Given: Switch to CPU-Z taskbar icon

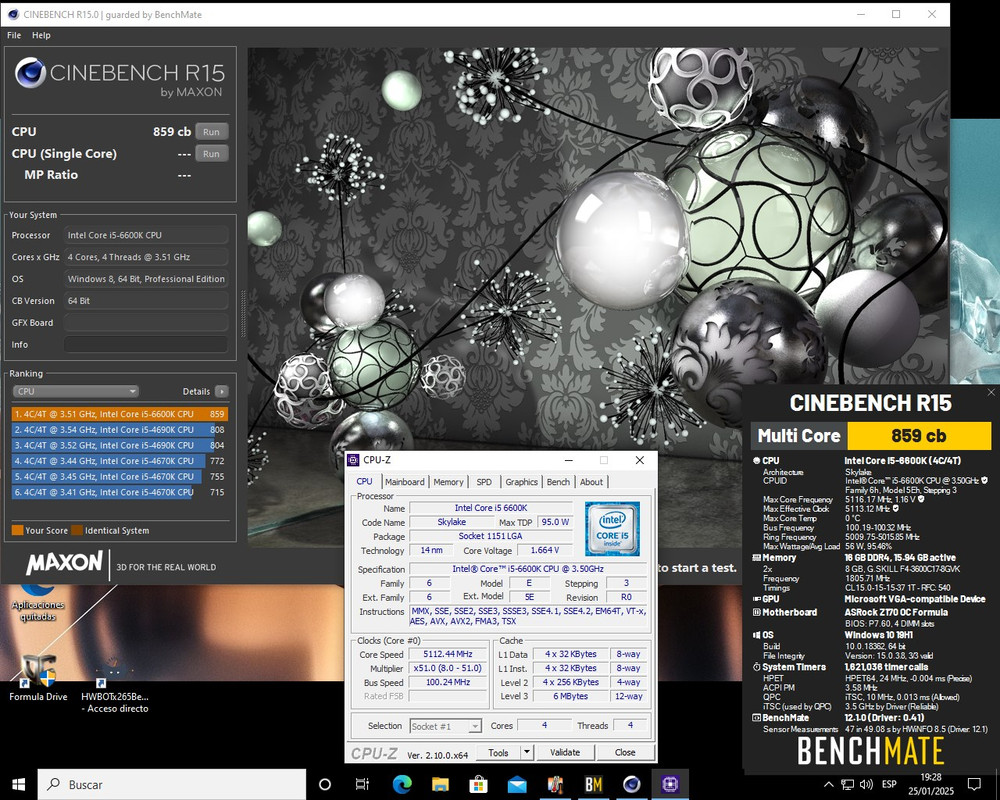Looking at the screenshot, I should tap(670, 785).
